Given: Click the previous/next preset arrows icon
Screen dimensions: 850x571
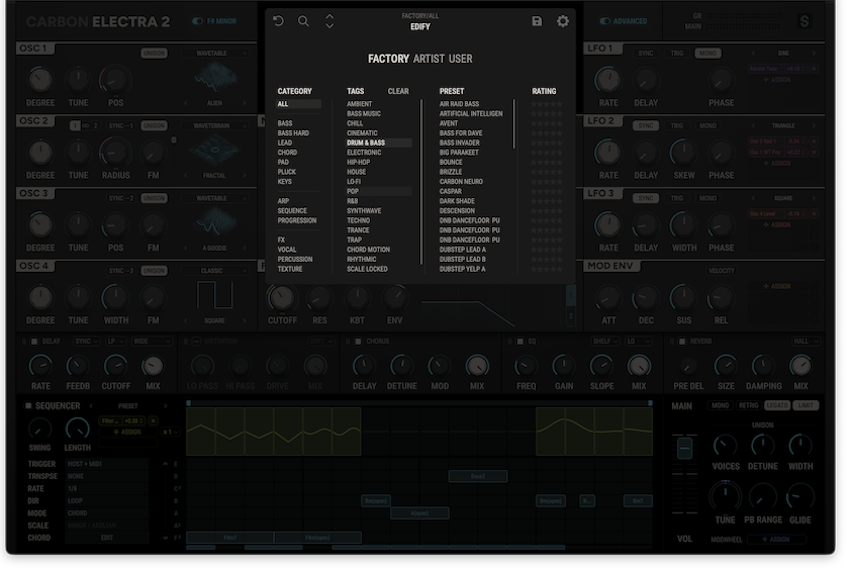Looking at the screenshot, I should coord(330,21).
